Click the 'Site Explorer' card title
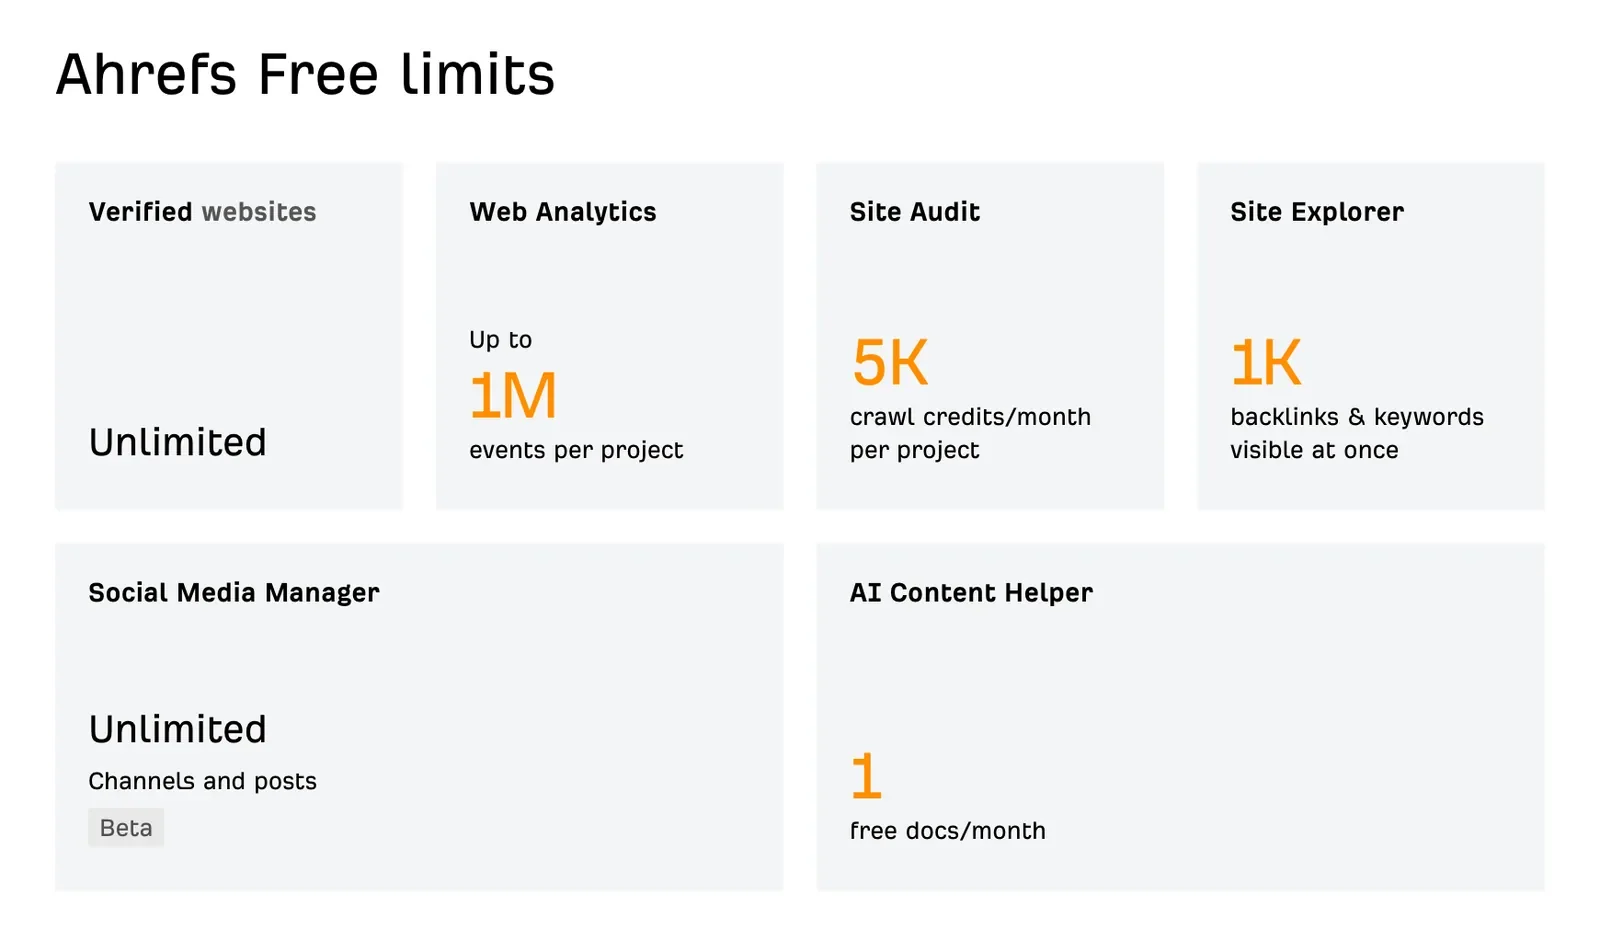The height and width of the screenshot is (929, 1600). [x=1316, y=212]
